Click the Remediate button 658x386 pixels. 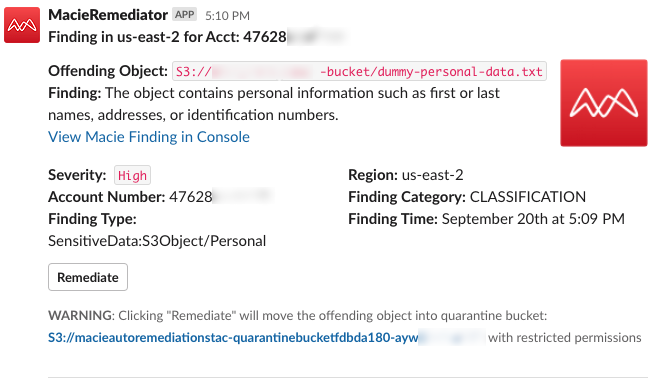point(88,277)
